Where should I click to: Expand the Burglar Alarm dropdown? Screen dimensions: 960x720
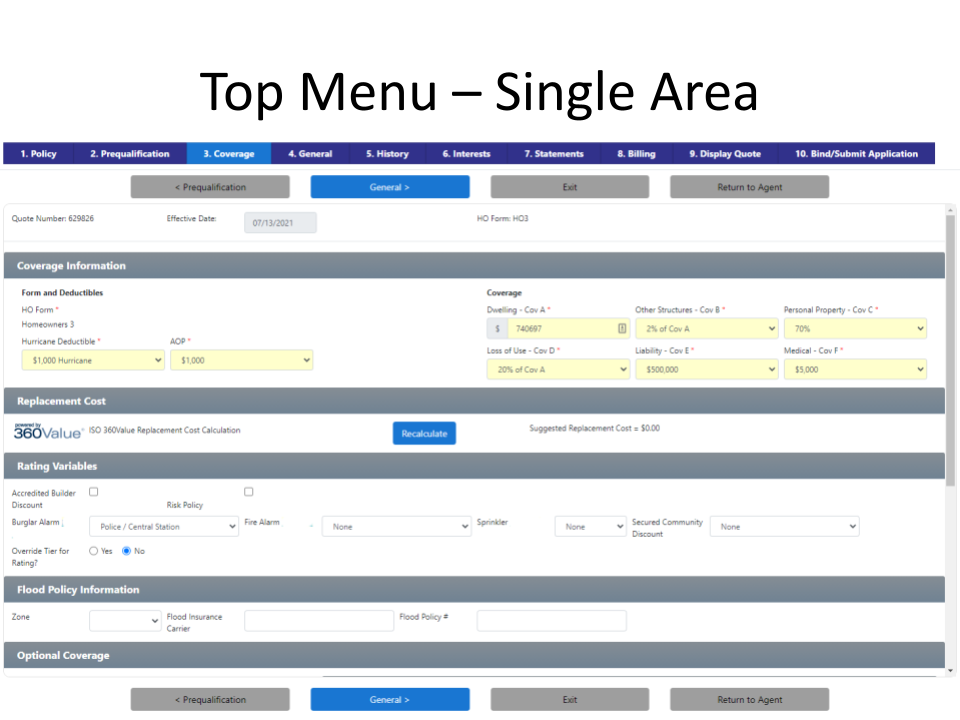coord(164,527)
